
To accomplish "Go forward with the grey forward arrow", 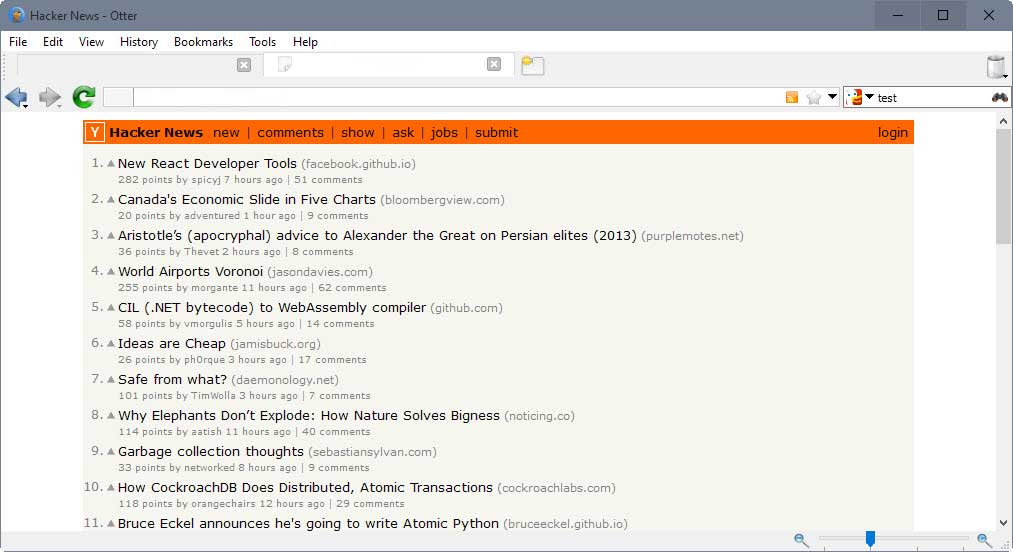I will point(49,98).
